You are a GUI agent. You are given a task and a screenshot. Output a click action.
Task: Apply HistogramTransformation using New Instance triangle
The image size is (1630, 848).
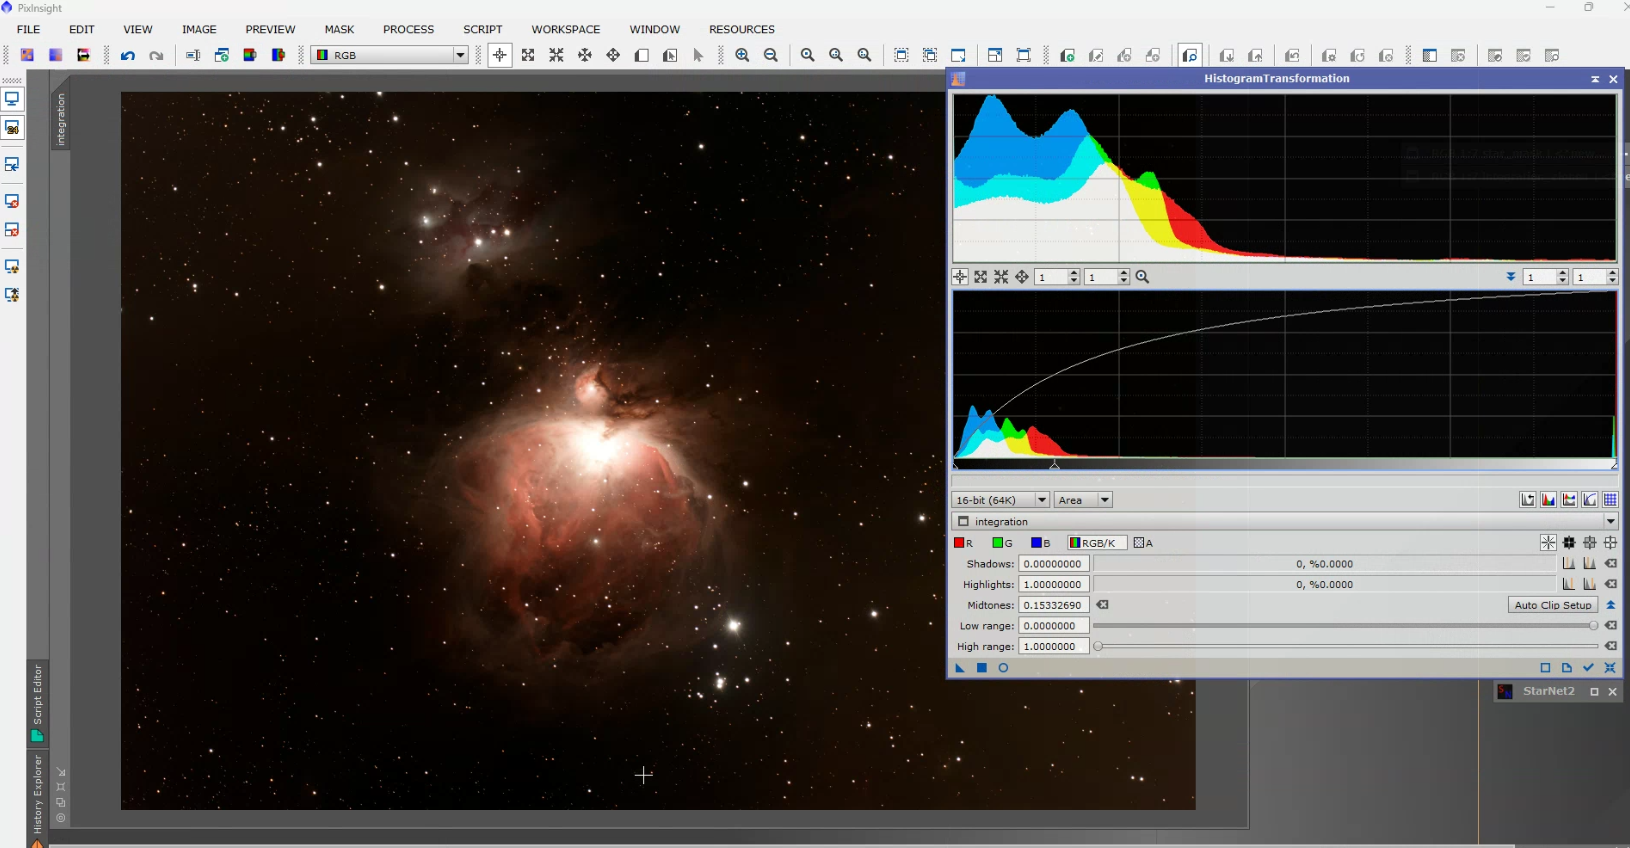960,668
